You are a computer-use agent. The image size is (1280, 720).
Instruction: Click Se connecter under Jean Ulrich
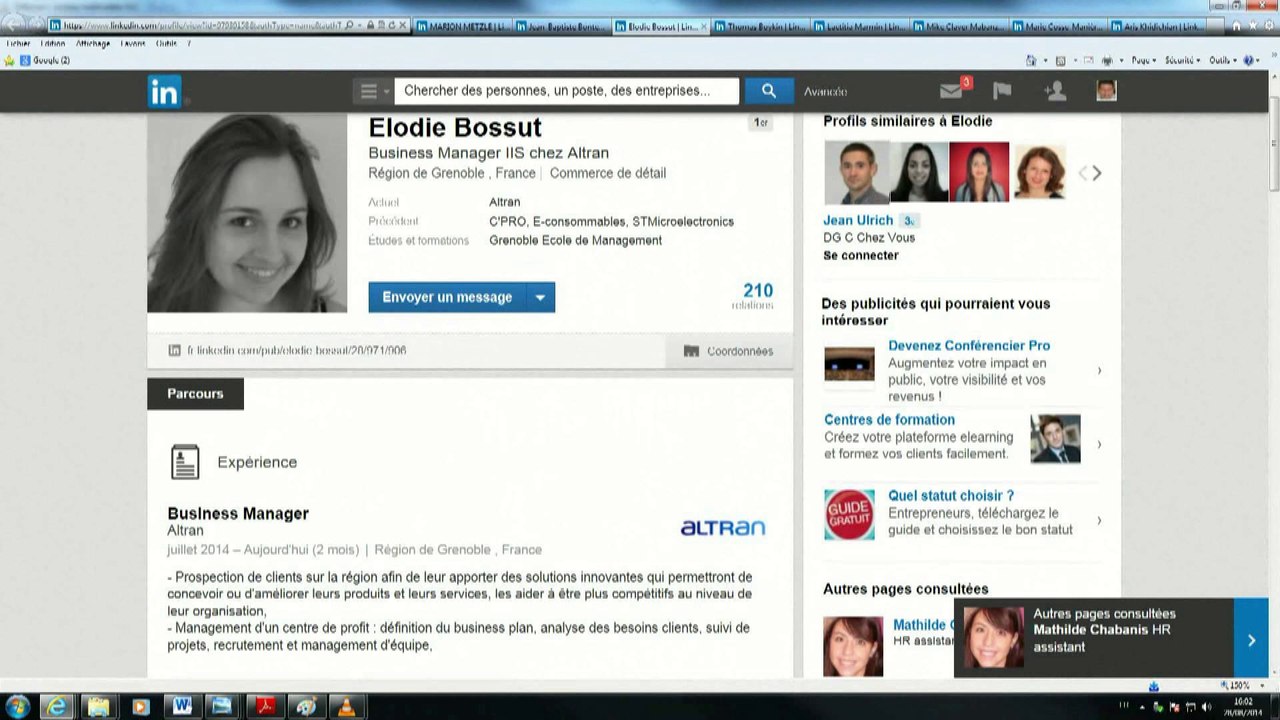[861, 255]
